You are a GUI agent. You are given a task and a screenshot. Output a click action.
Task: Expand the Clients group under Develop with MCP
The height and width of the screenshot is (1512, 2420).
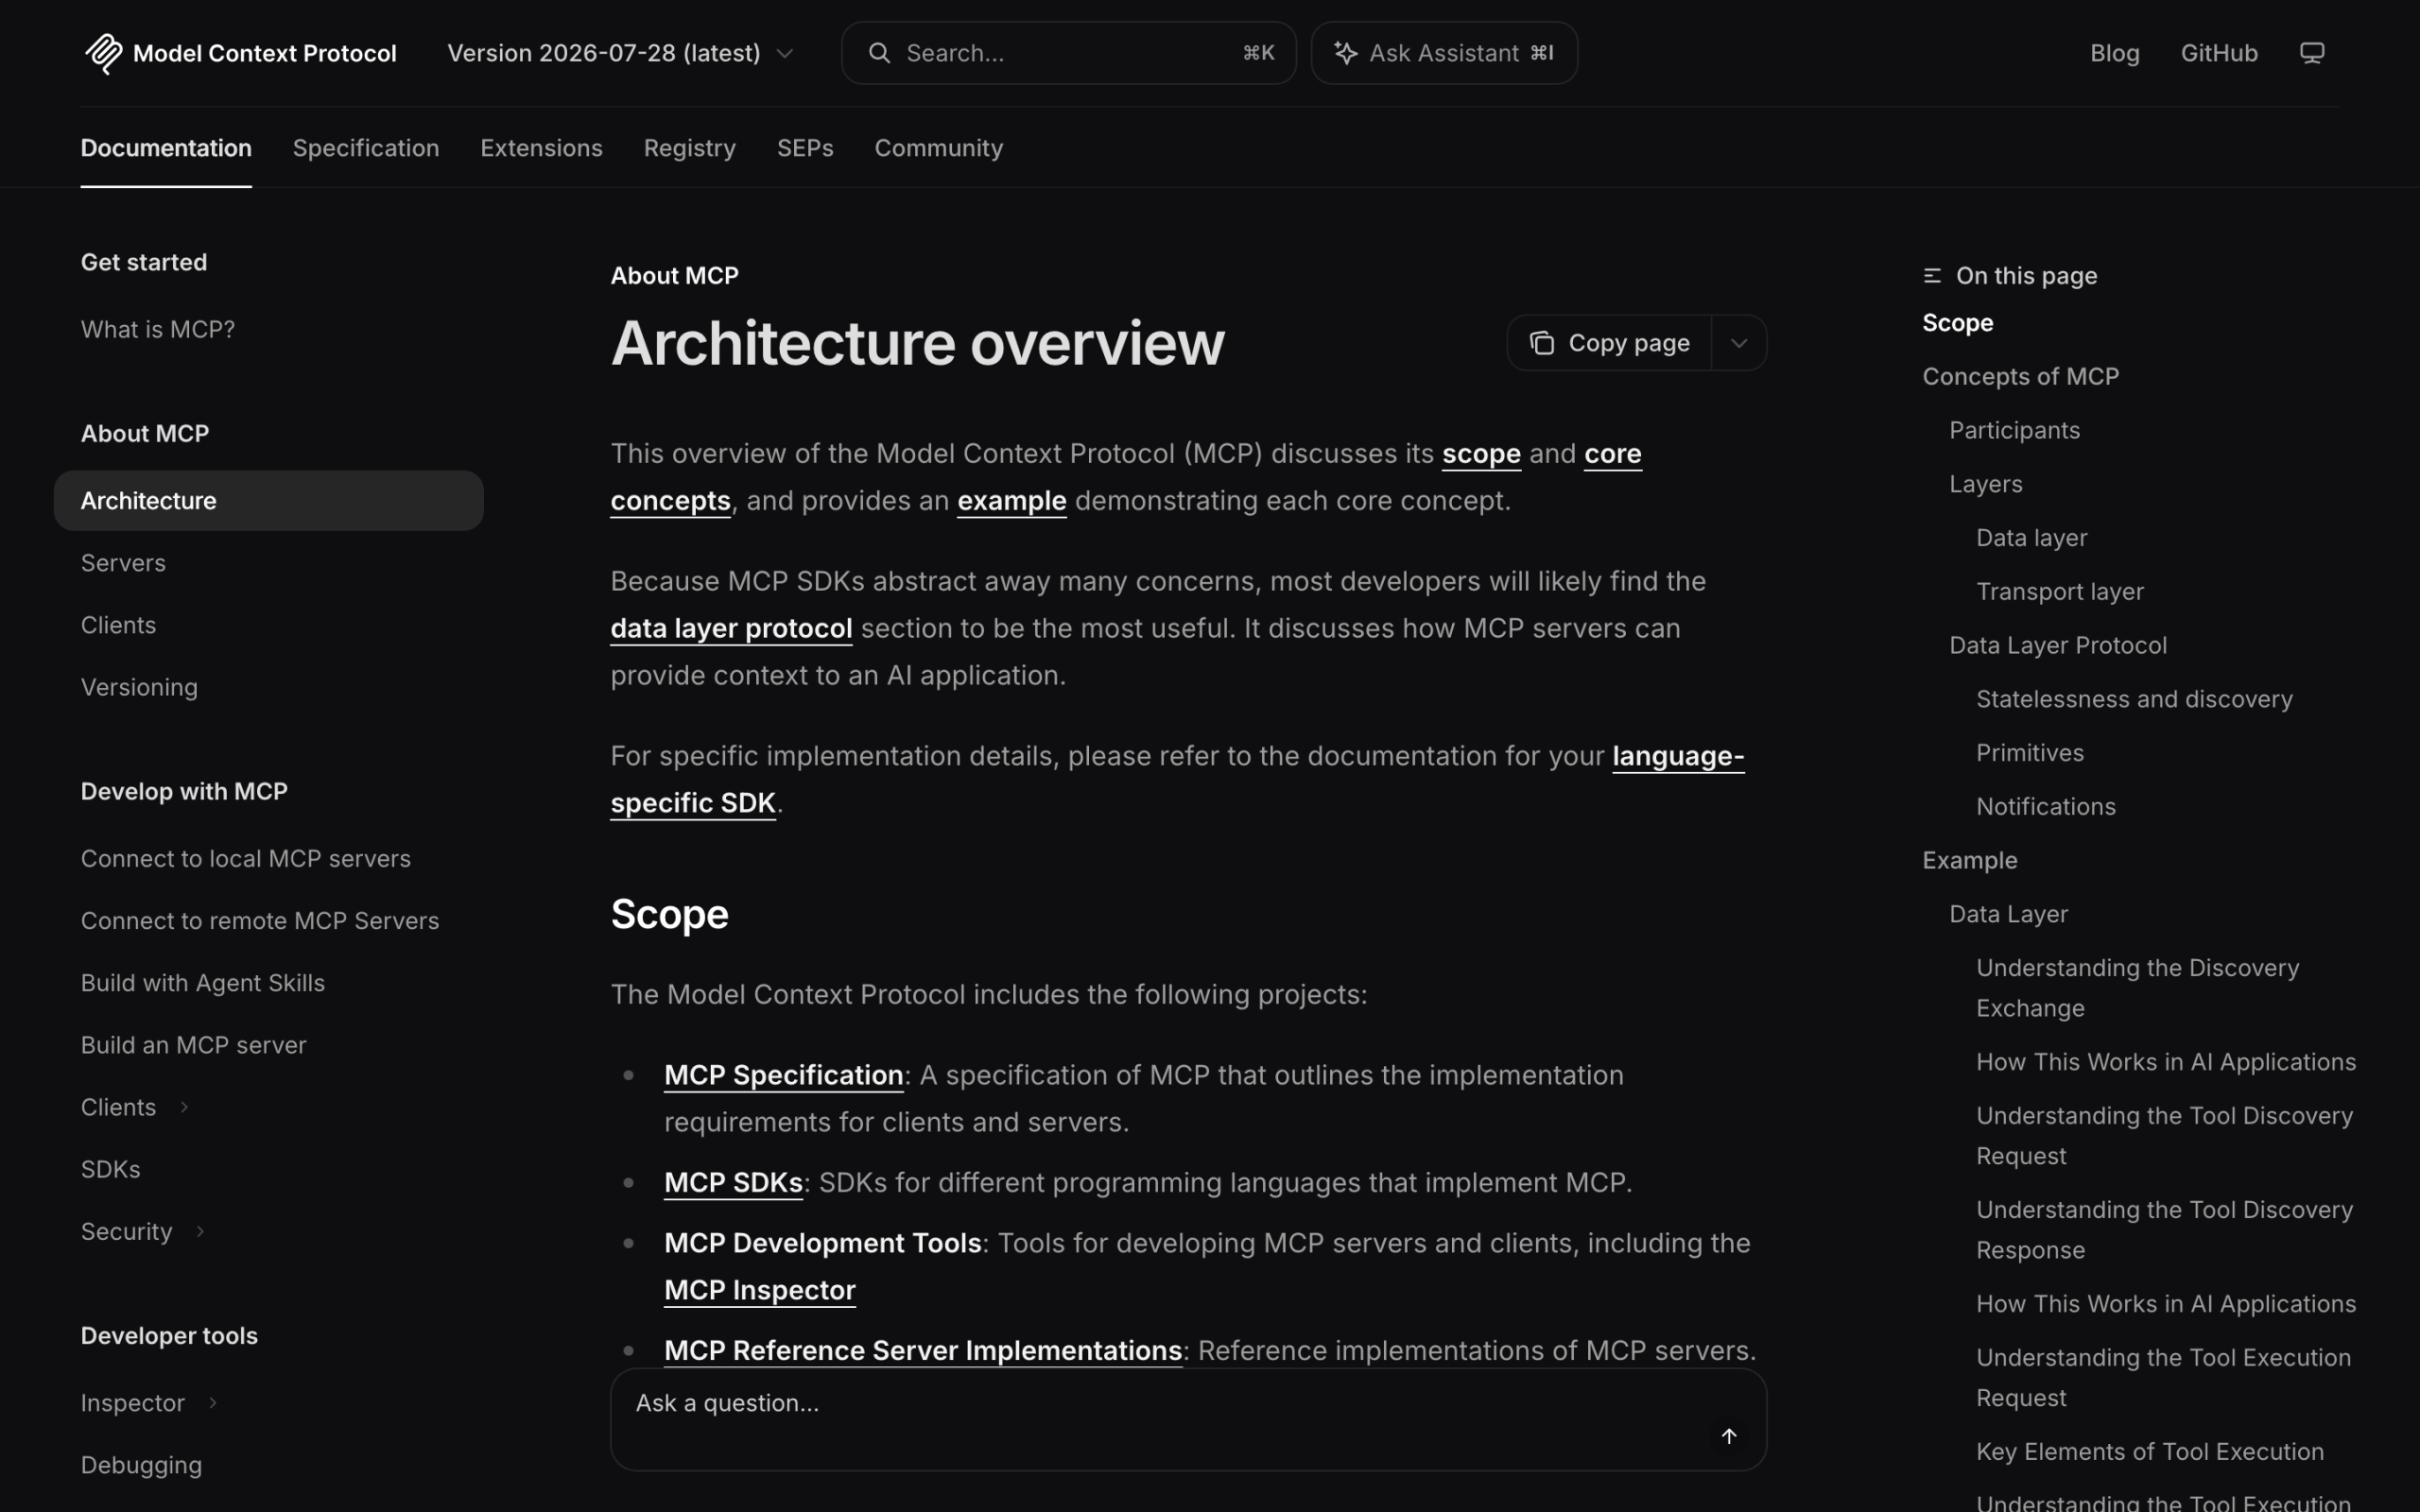pos(184,1107)
